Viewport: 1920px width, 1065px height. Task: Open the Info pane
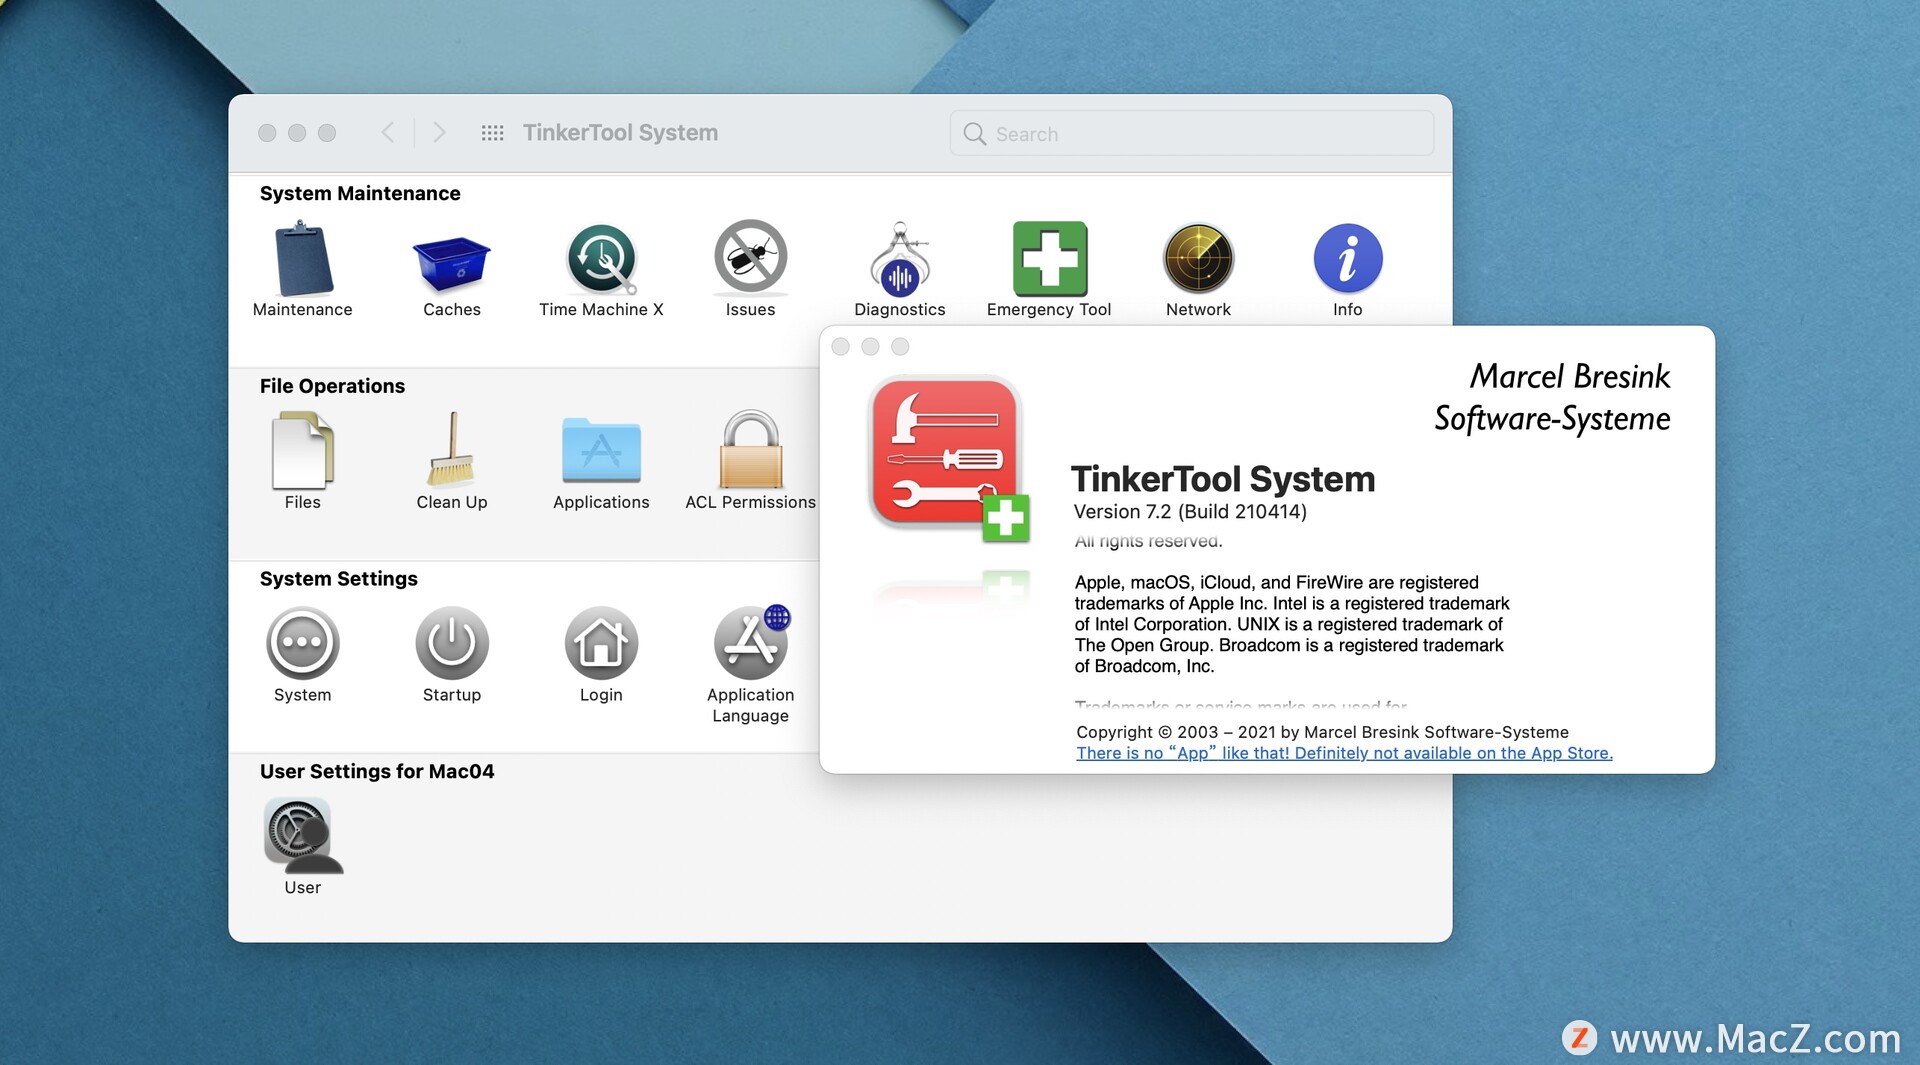click(1347, 268)
